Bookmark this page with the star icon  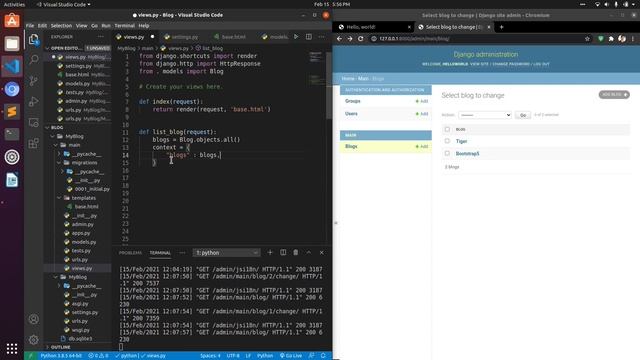(x=587, y=39)
